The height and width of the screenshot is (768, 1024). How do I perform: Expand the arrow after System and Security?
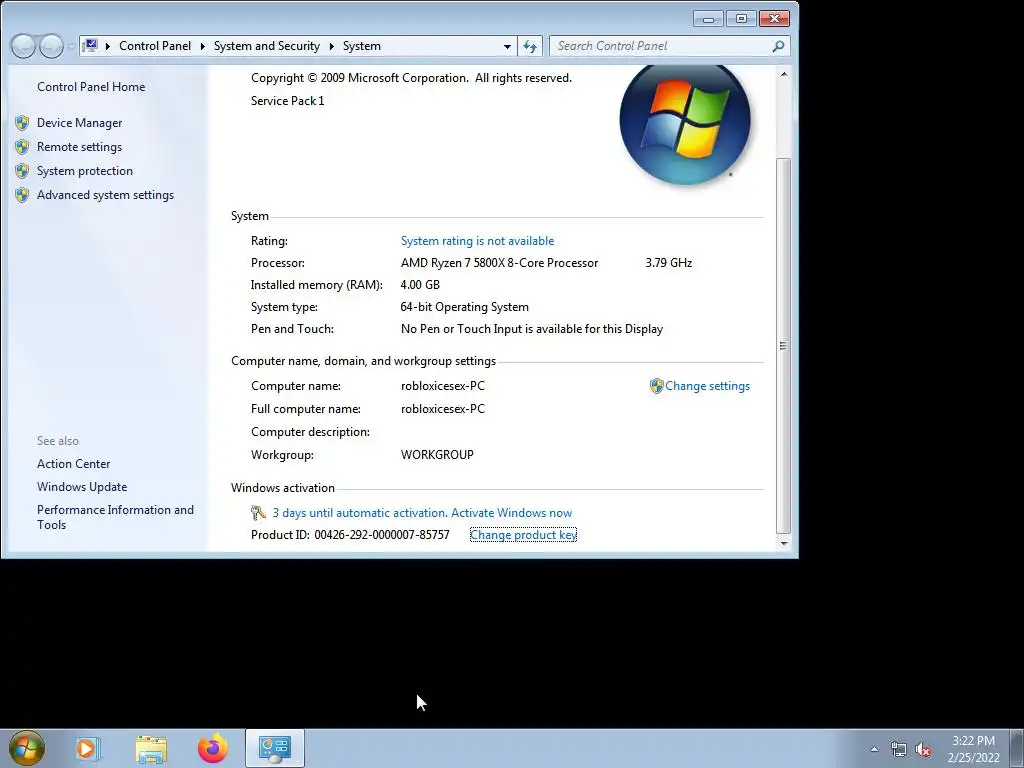pyautogui.click(x=332, y=46)
